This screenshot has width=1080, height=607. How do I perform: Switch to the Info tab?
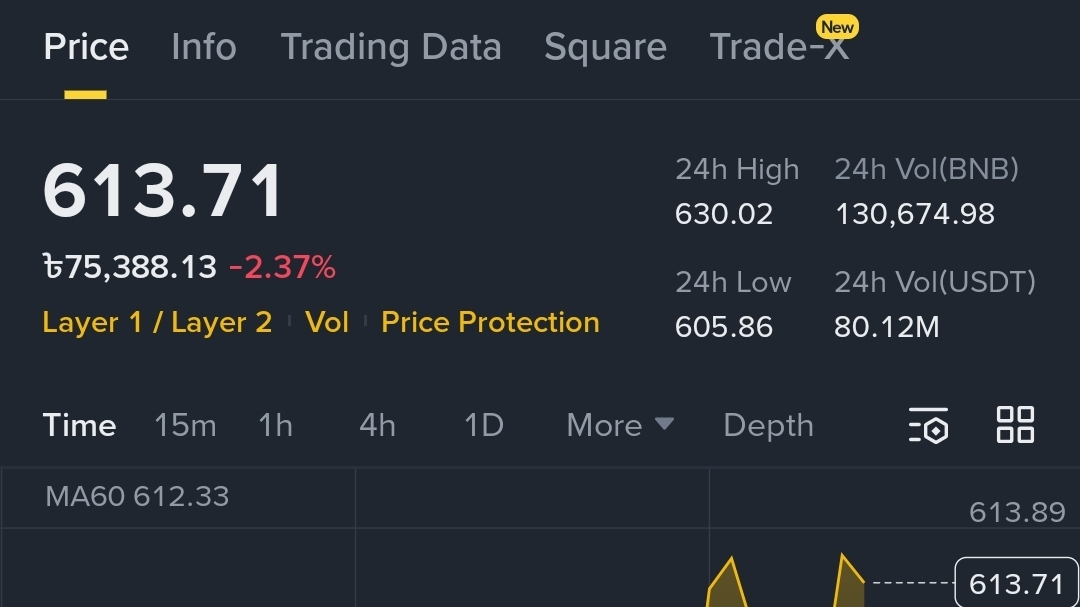204,47
